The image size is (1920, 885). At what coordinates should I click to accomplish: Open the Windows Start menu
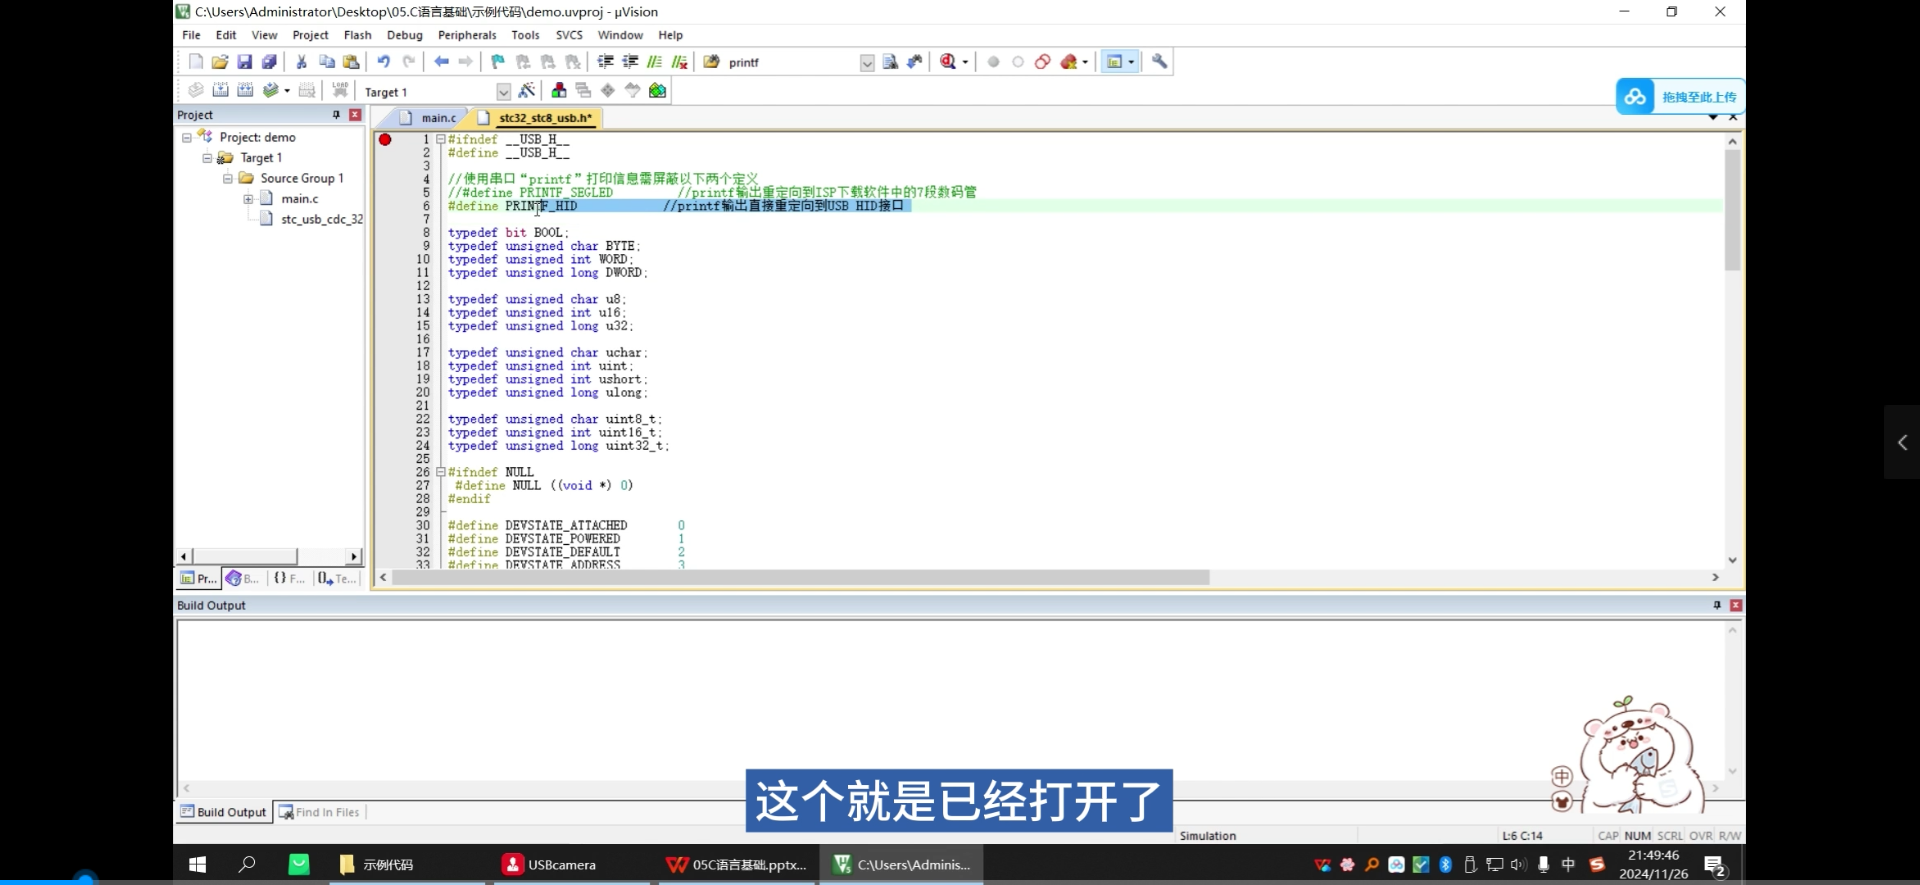click(x=197, y=864)
